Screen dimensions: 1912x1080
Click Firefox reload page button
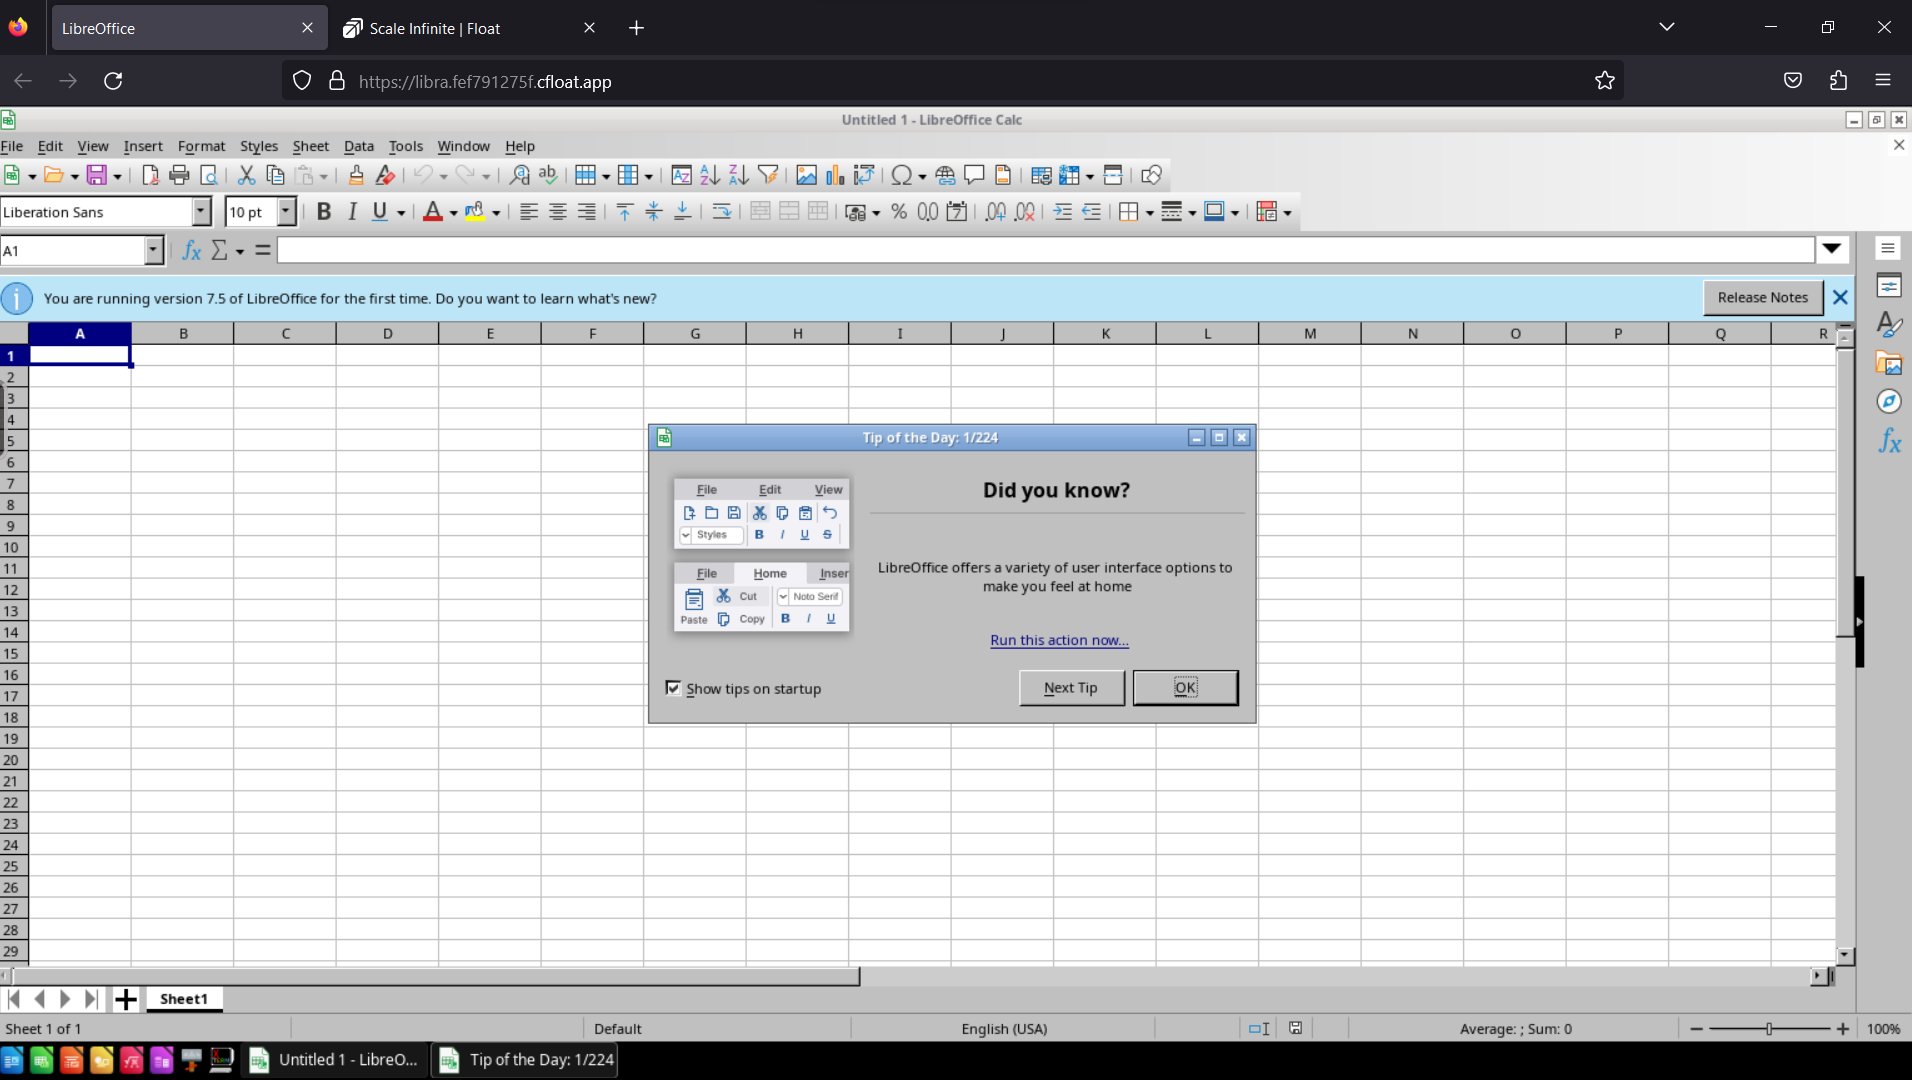point(113,81)
